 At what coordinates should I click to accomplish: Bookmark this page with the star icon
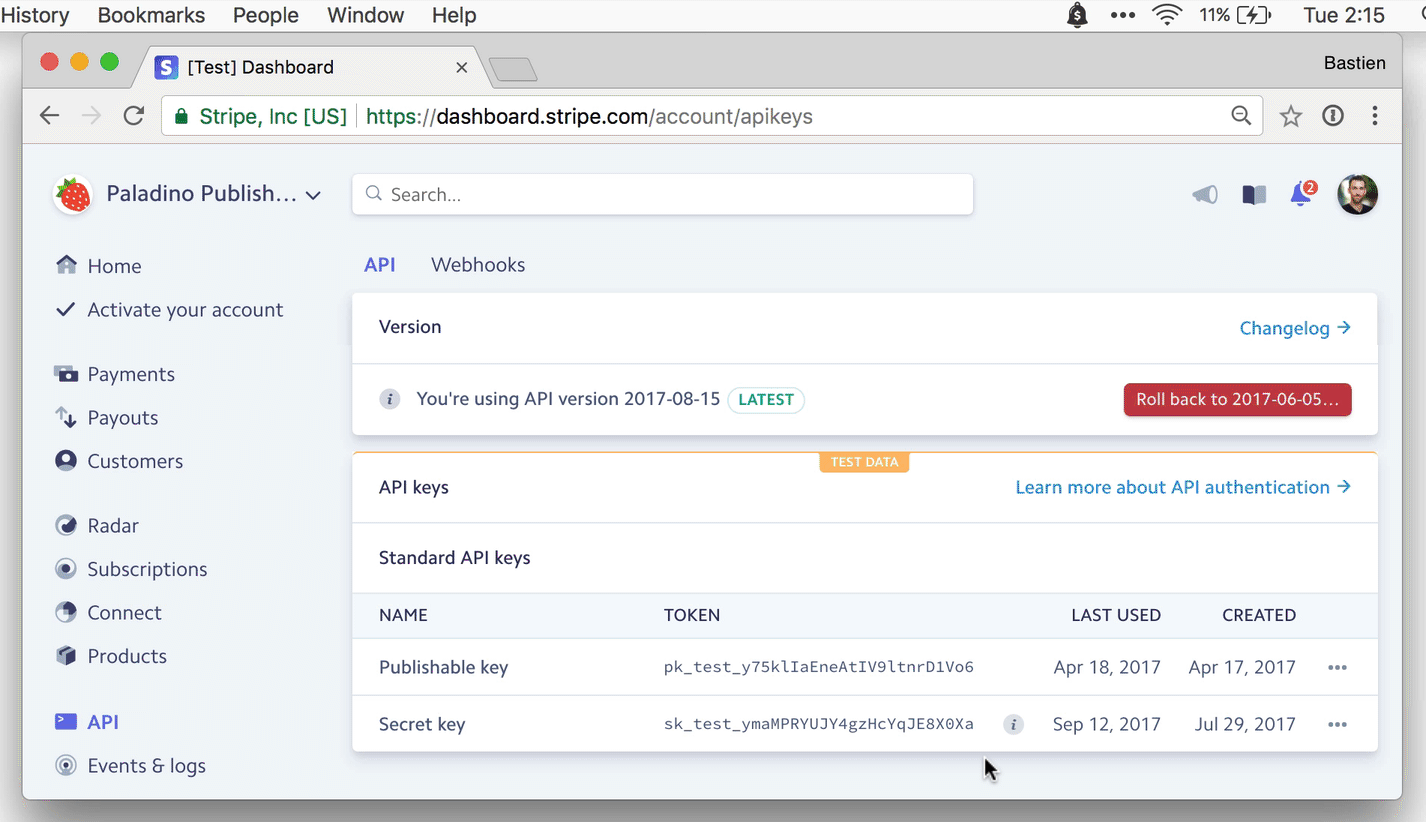[x=1291, y=116]
